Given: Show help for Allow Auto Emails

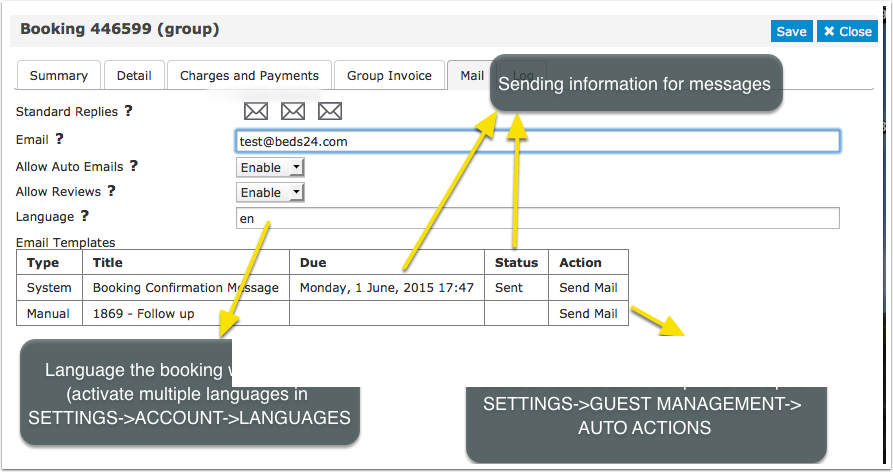Looking at the screenshot, I should coord(134,166).
